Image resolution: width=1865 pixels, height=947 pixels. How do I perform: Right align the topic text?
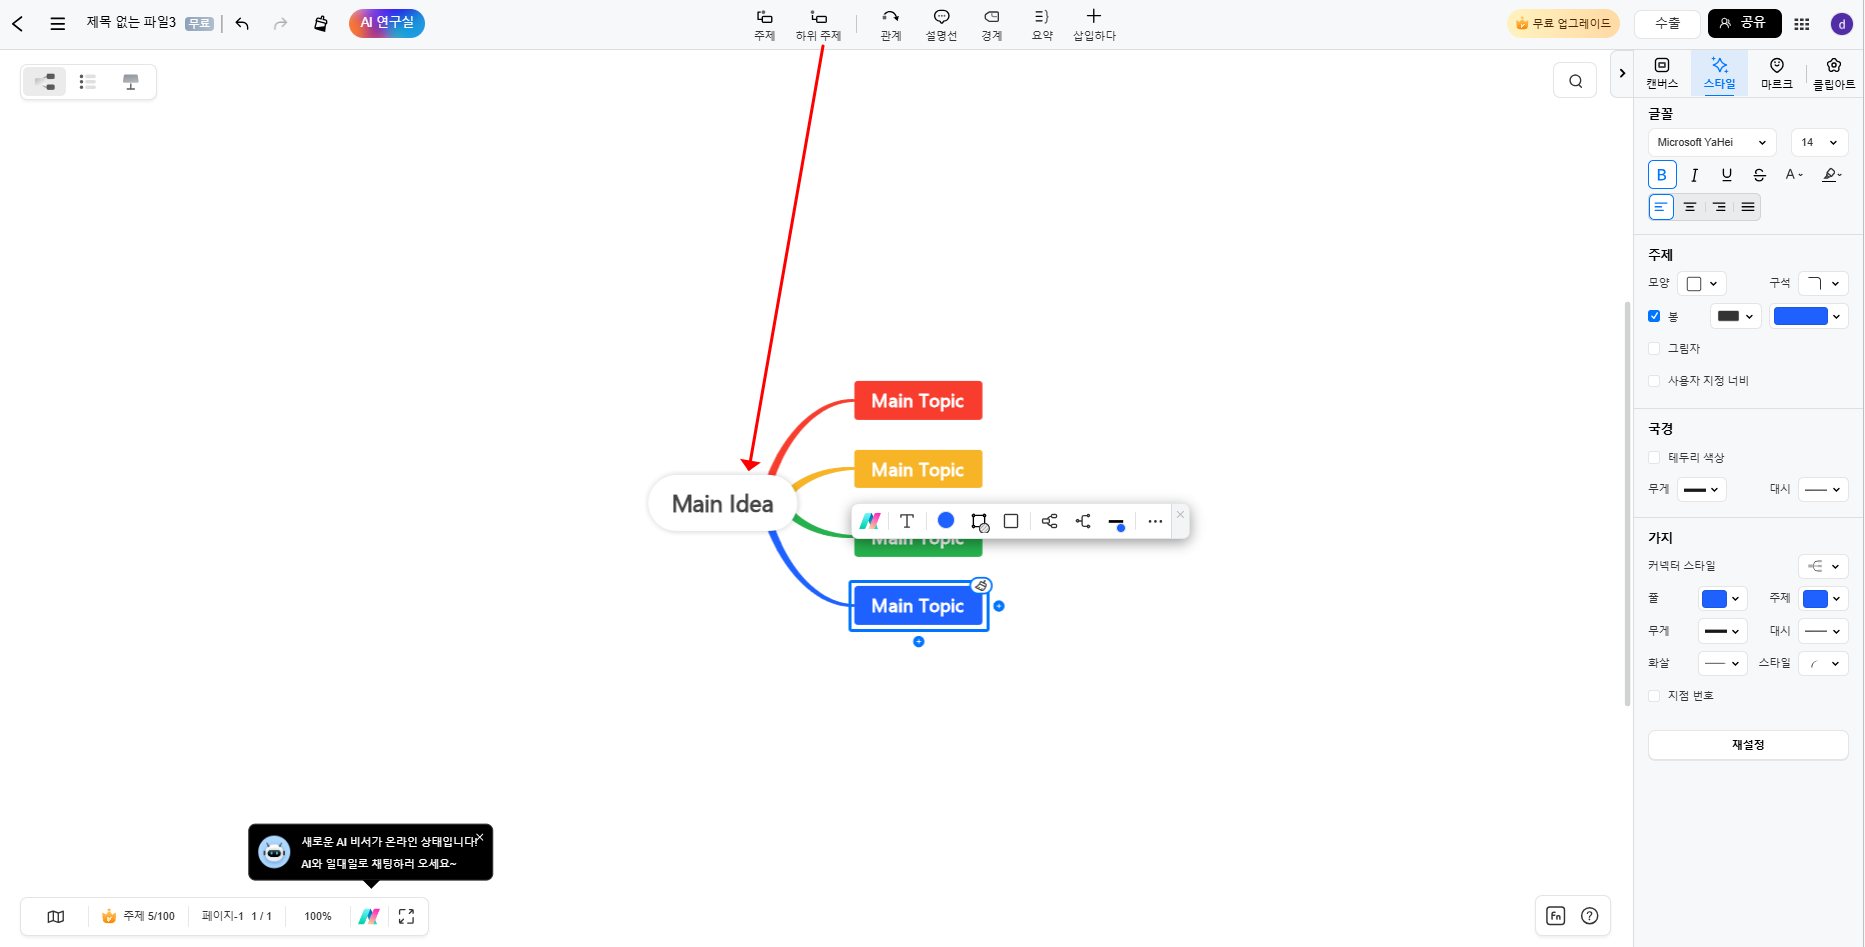[1719, 207]
